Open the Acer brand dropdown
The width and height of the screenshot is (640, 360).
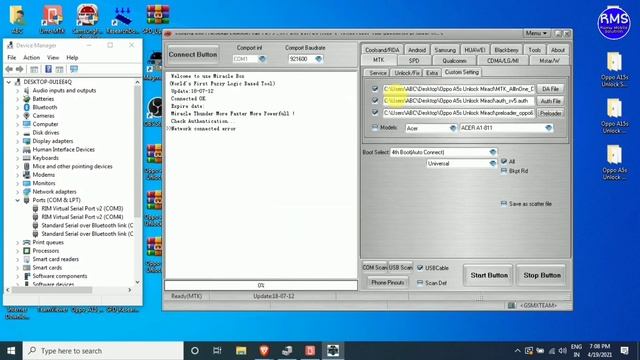(453, 128)
